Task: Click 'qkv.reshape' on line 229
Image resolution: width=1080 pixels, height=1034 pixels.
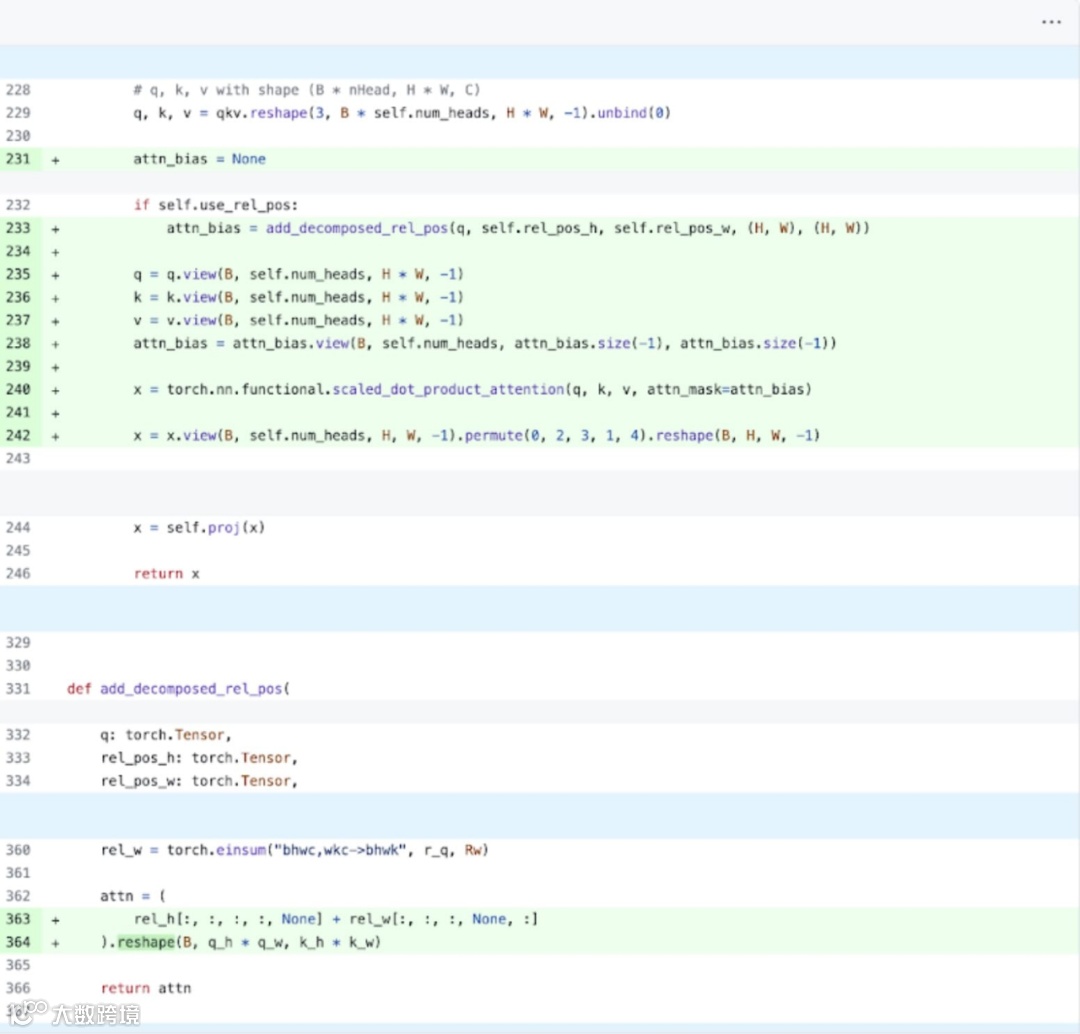Action: (261, 113)
